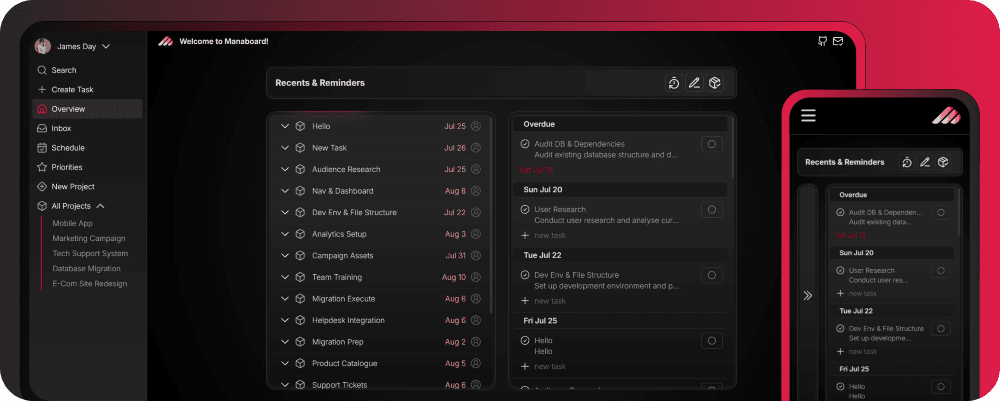This screenshot has width=1000, height=401.
Task: Click the cube projects icon in the desktop panel
Action: click(715, 83)
